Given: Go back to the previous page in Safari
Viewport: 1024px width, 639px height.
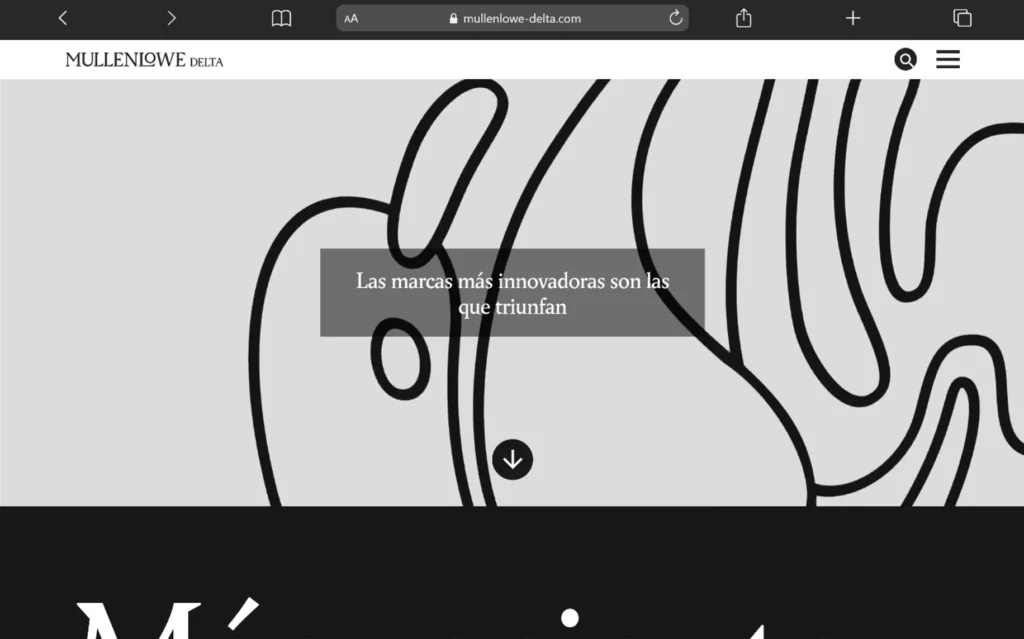Looking at the screenshot, I should [63, 18].
